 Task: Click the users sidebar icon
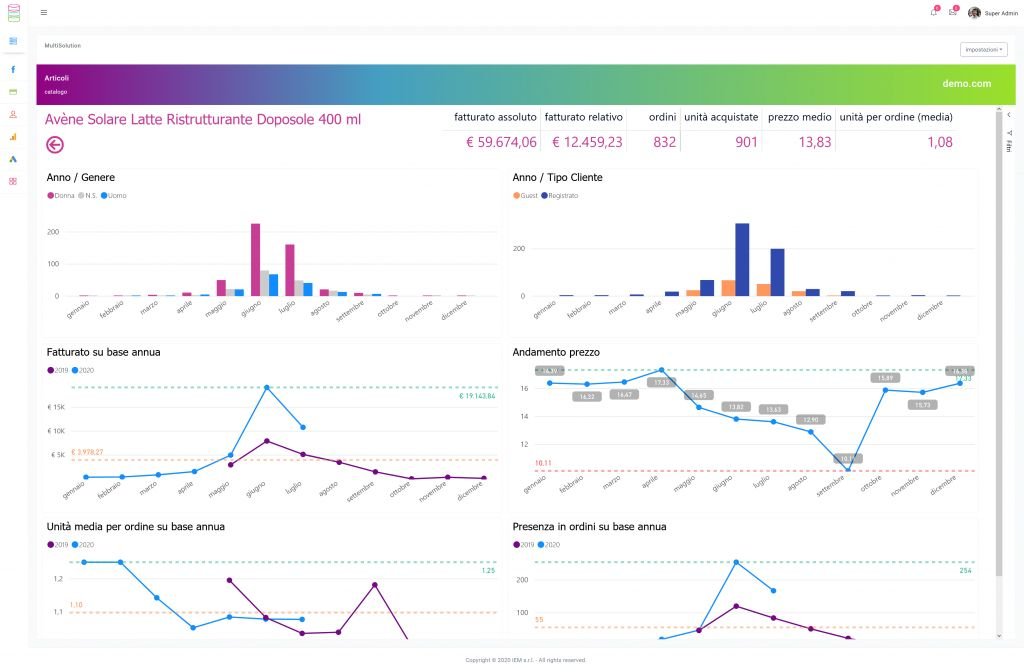(13, 115)
